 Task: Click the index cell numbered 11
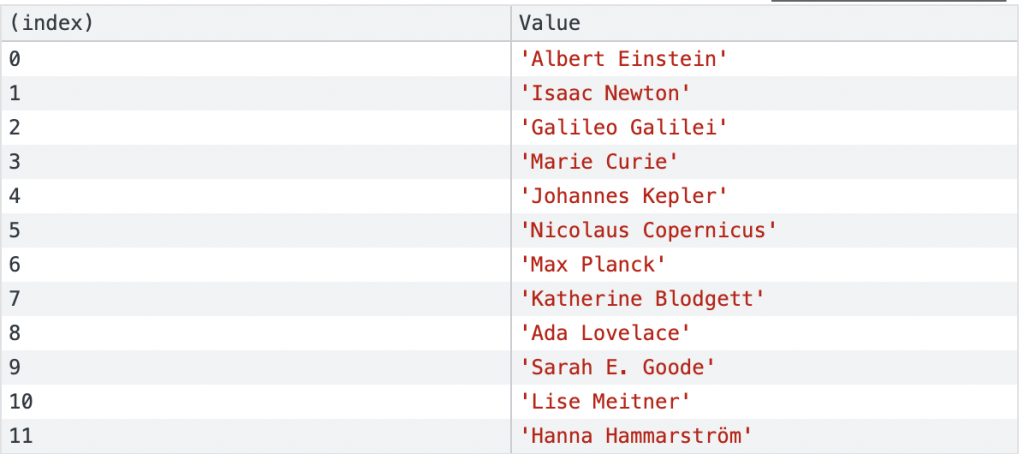click(20, 435)
